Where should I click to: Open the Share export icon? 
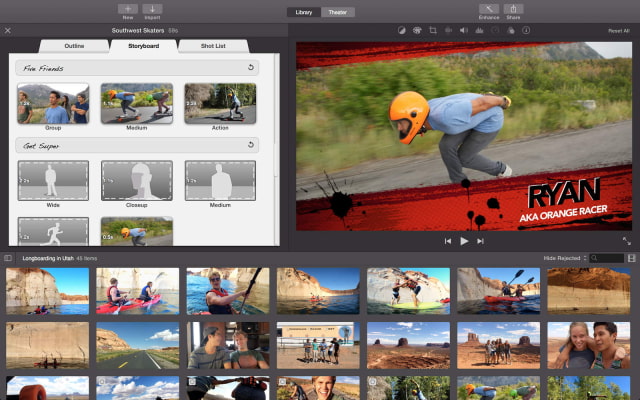pyautogui.click(x=513, y=9)
